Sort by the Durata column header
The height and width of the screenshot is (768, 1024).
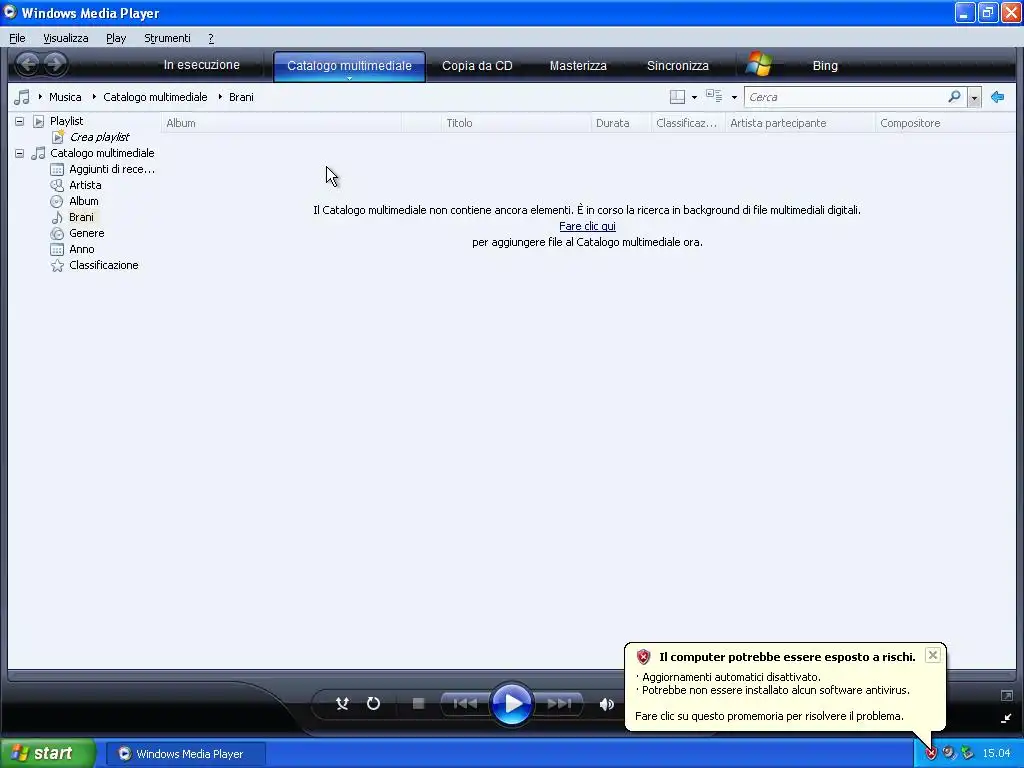click(x=621, y=123)
